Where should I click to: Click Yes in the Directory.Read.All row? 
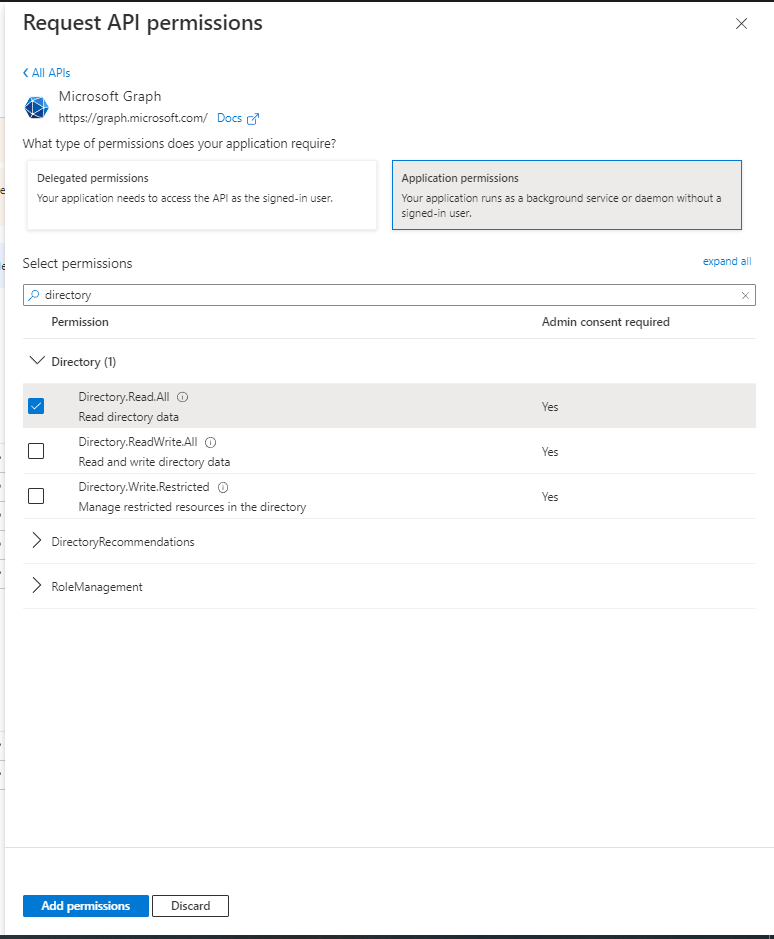tap(550, 407)
